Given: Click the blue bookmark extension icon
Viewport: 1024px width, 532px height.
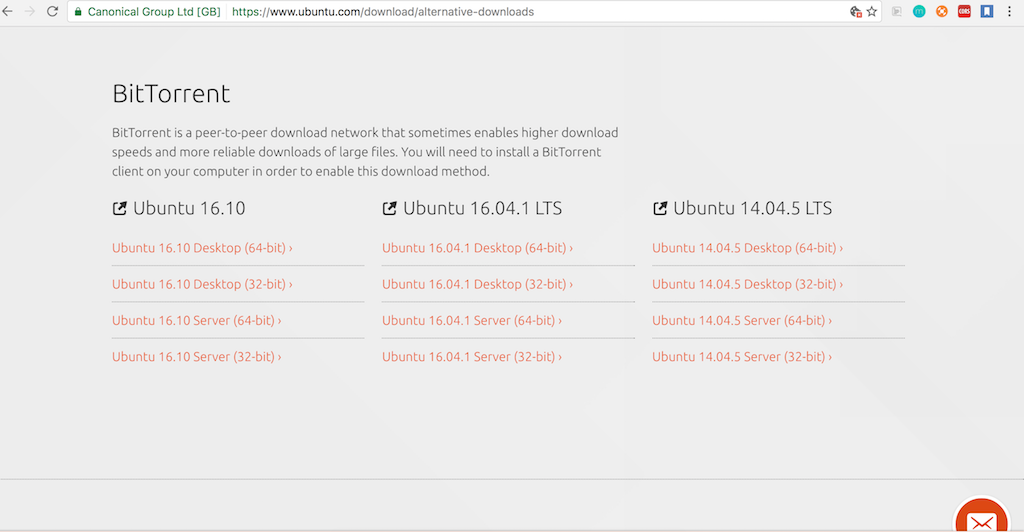Looking at the screenshot, I should pyautogui.click(x=986, y=12).
